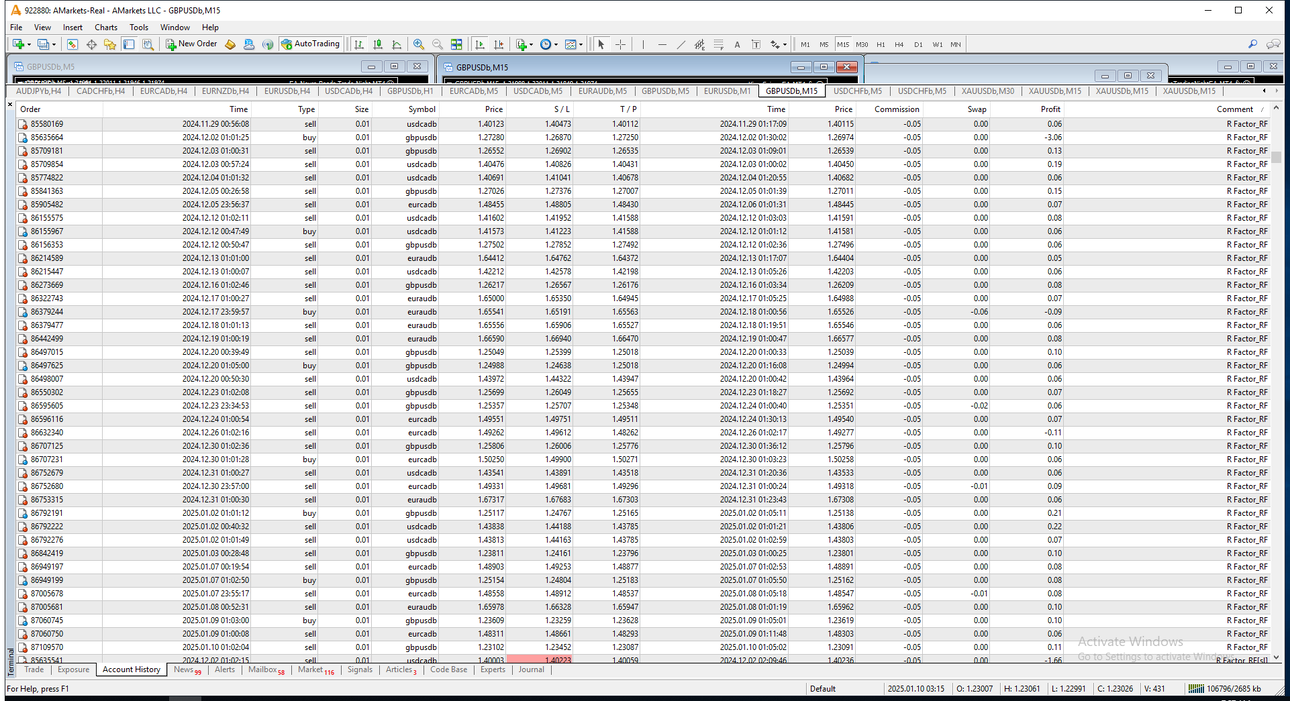
Task: Select the arrow cursor tool
Action: point(601,44)
